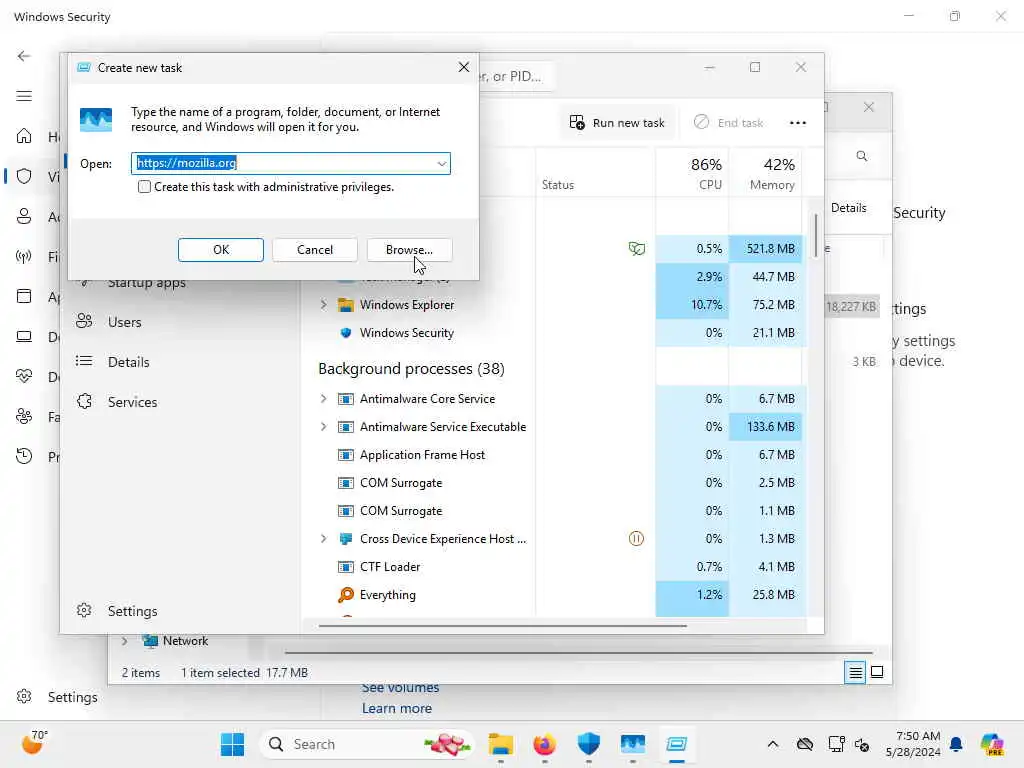The height and width of the screenshot is (768, 1024).
Task: Click the taskbar Search box
Action: (367, 744)
